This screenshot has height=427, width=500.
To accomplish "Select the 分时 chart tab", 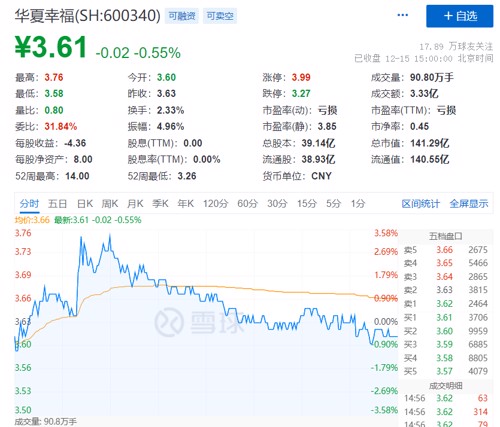I will coord(29,203).
